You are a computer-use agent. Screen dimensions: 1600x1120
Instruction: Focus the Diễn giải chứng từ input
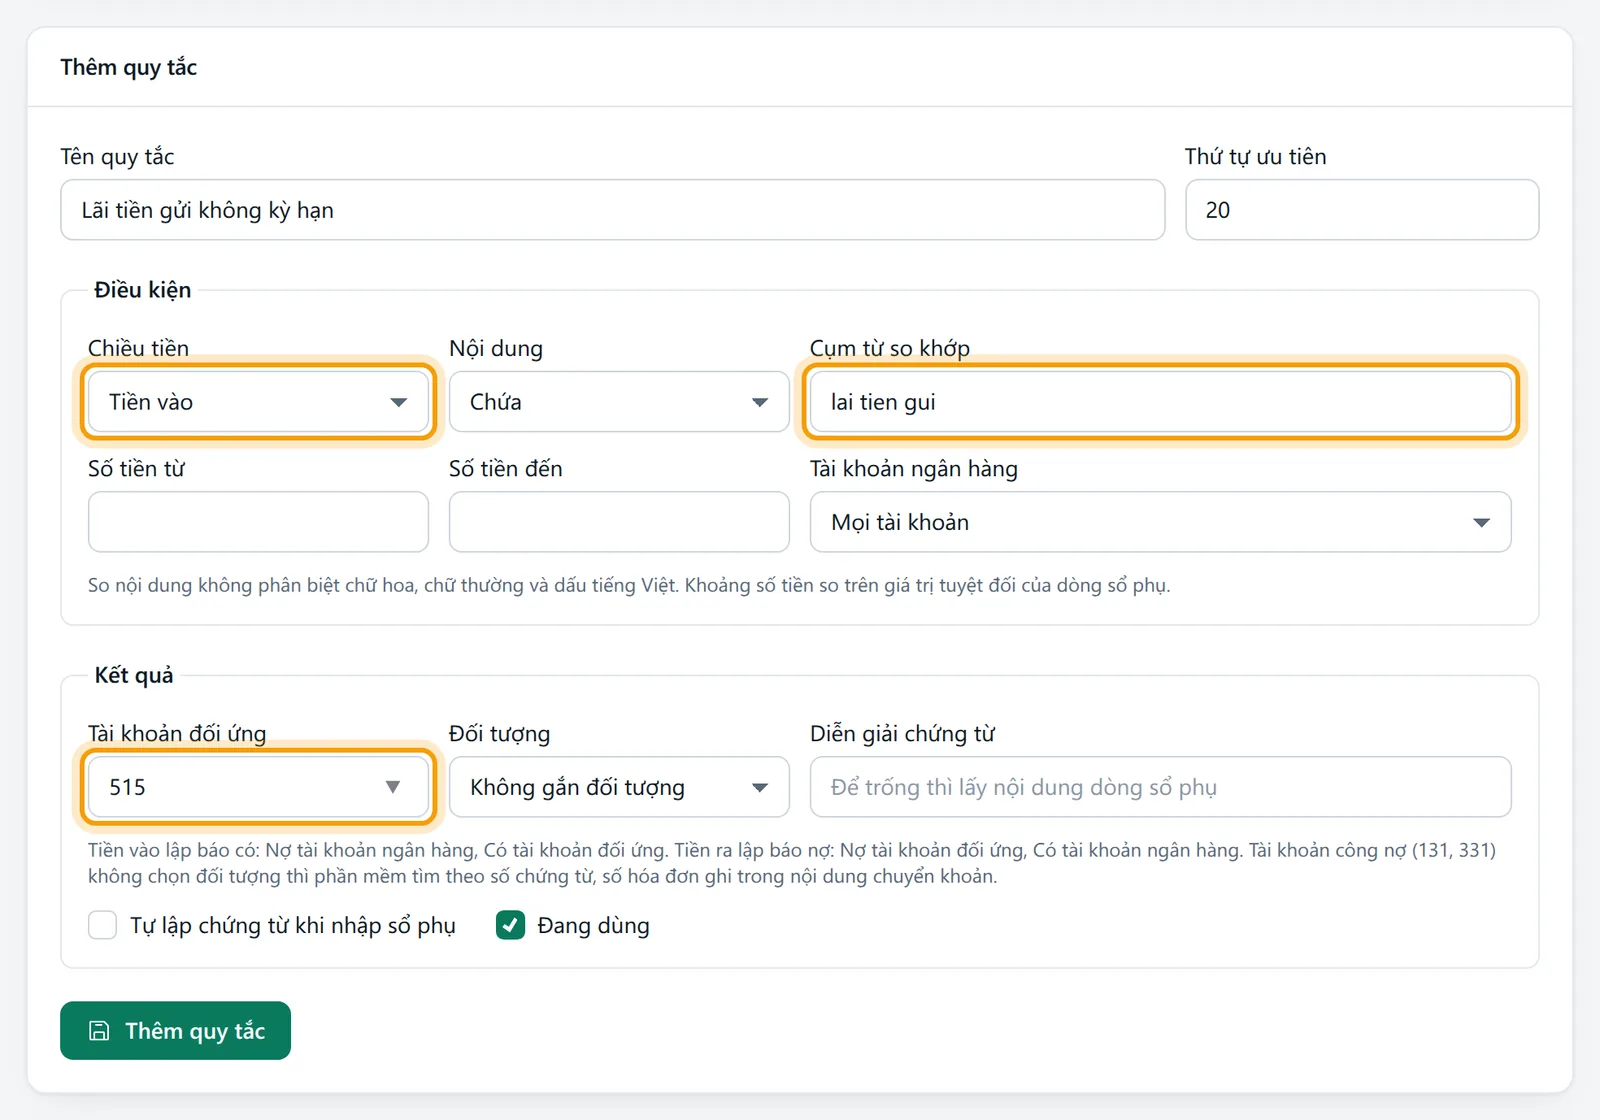[1160, 787]
